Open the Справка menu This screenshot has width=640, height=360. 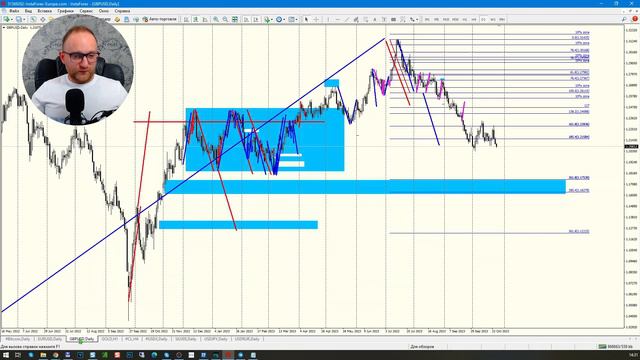click(x=122, y=11)
